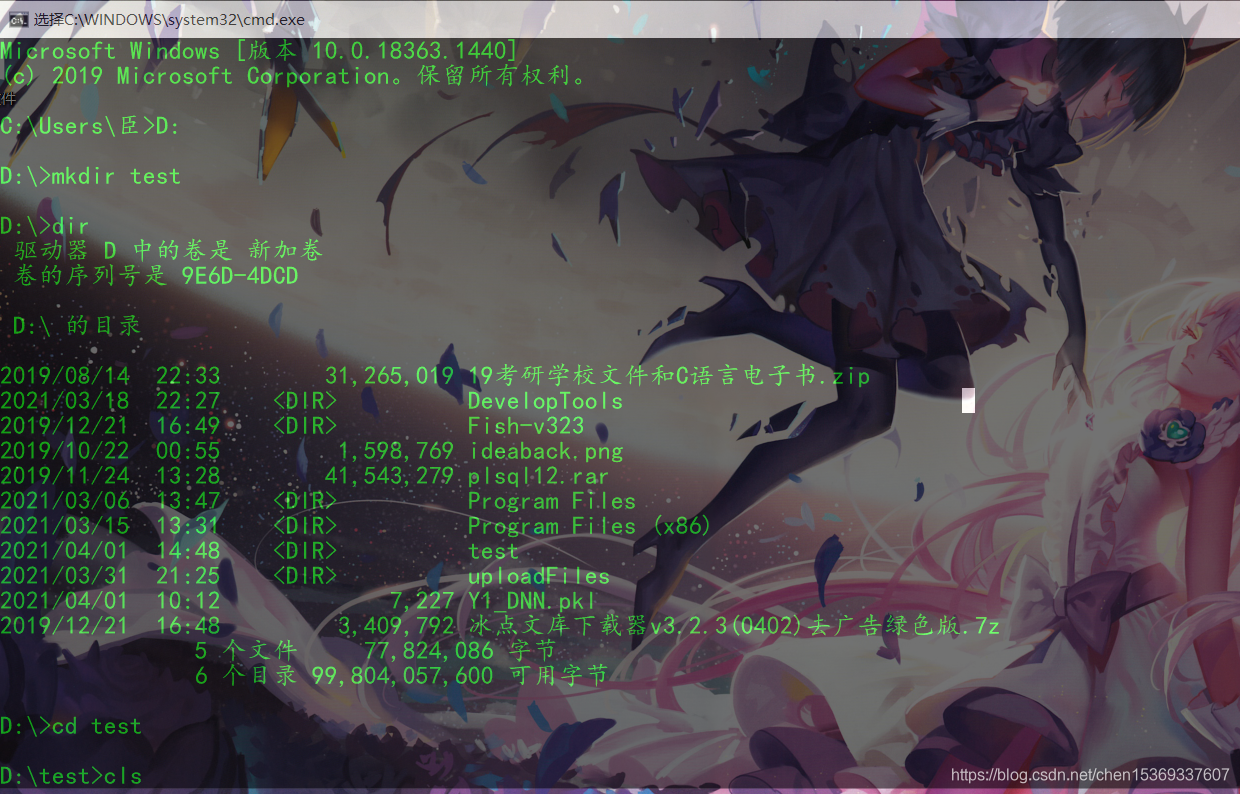This screenshot has height=794, width=1240.
Task: Click the date '2019/10/22 00:55'
Action: pos(110,451)
